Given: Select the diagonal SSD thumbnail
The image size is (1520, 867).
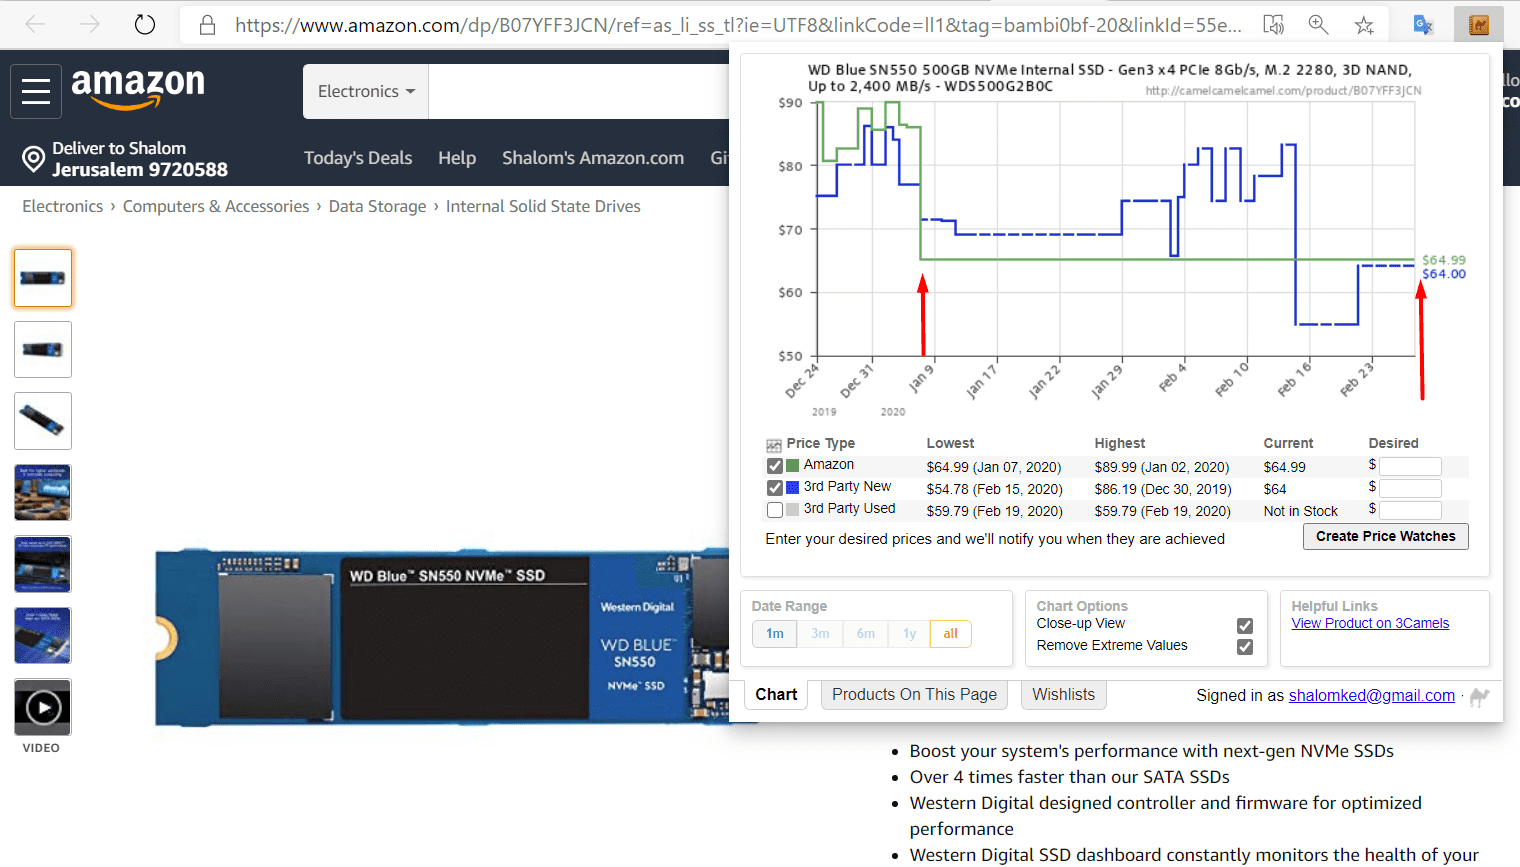Looking at the screenshot, I should [x=43, y=421].
